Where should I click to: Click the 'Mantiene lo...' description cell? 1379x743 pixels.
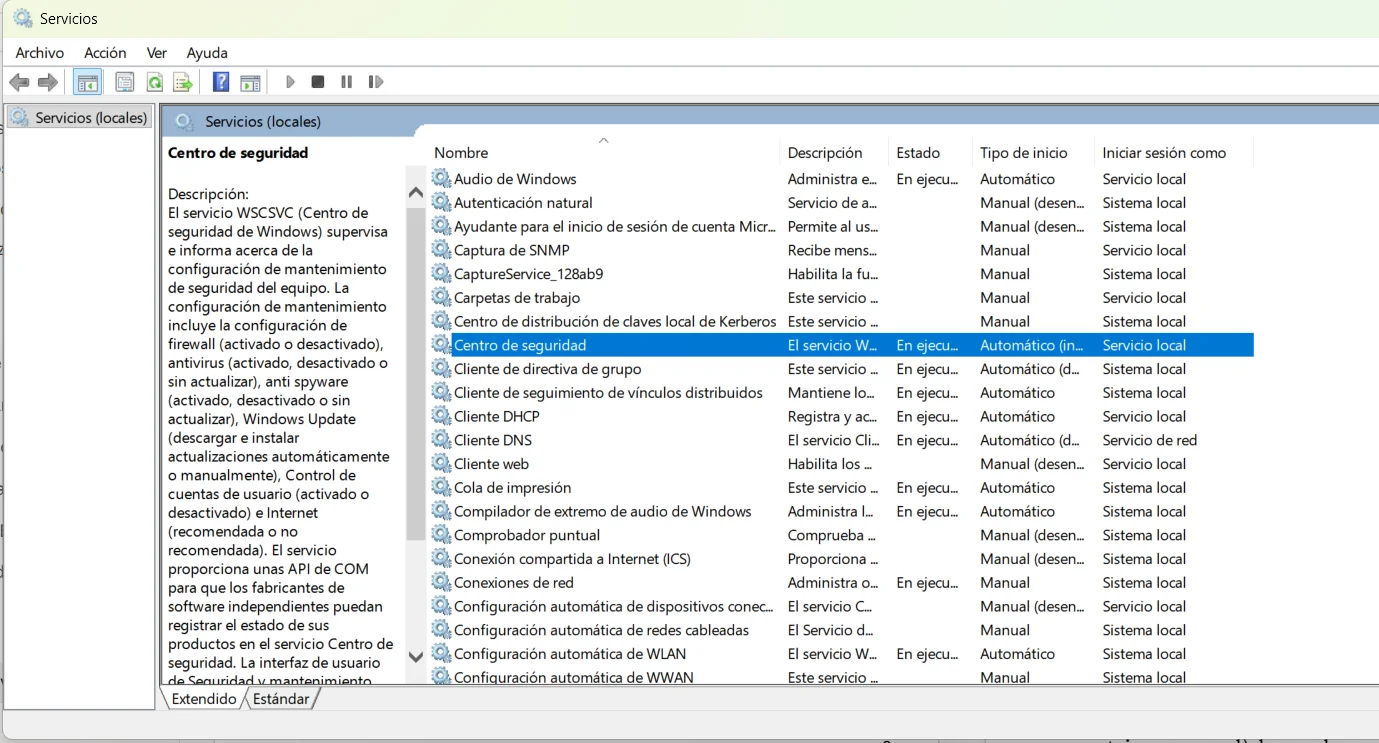tap(832, 393)
